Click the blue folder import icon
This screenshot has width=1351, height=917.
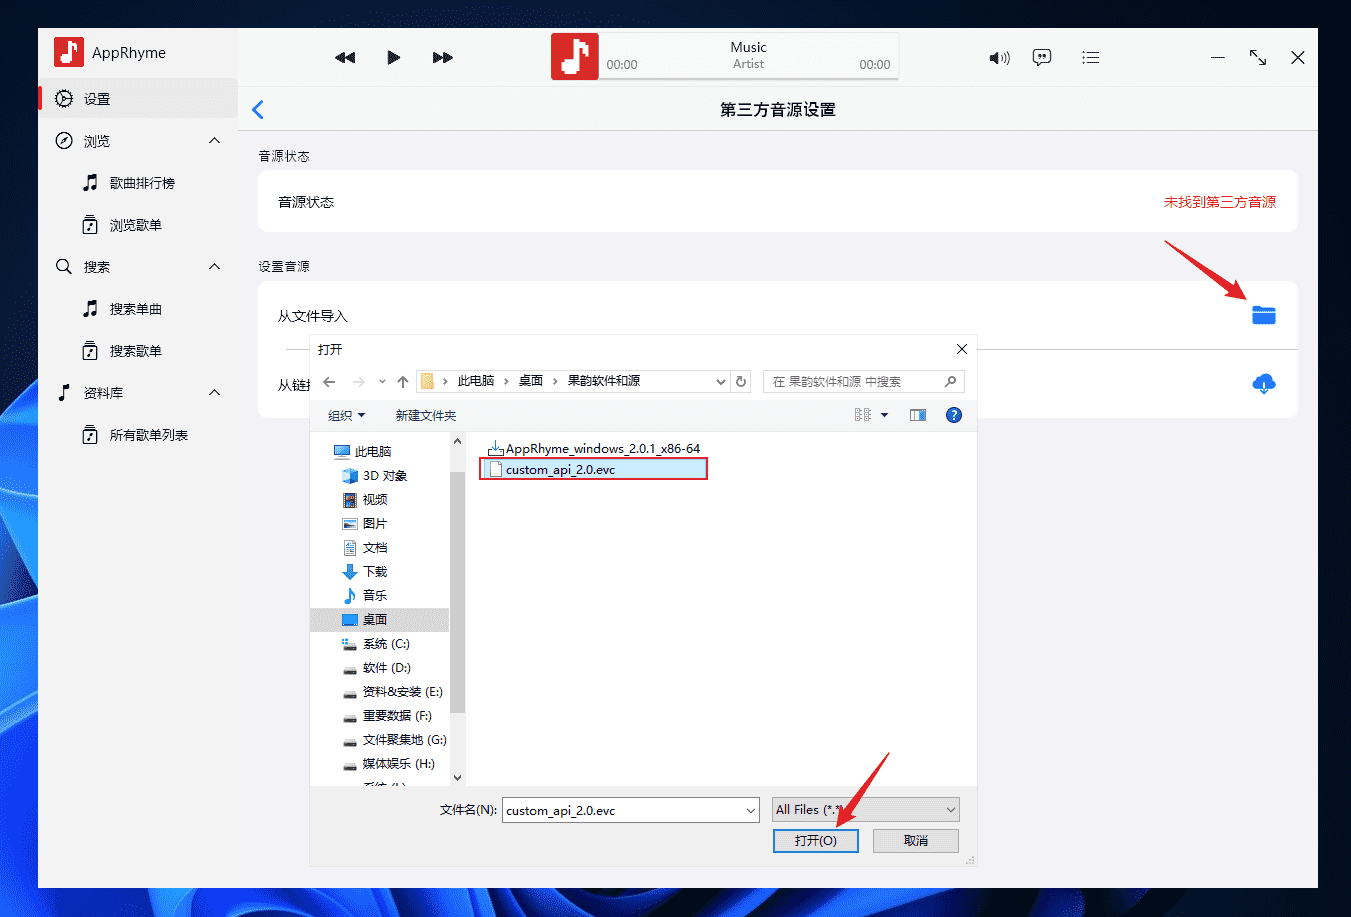1264,315
